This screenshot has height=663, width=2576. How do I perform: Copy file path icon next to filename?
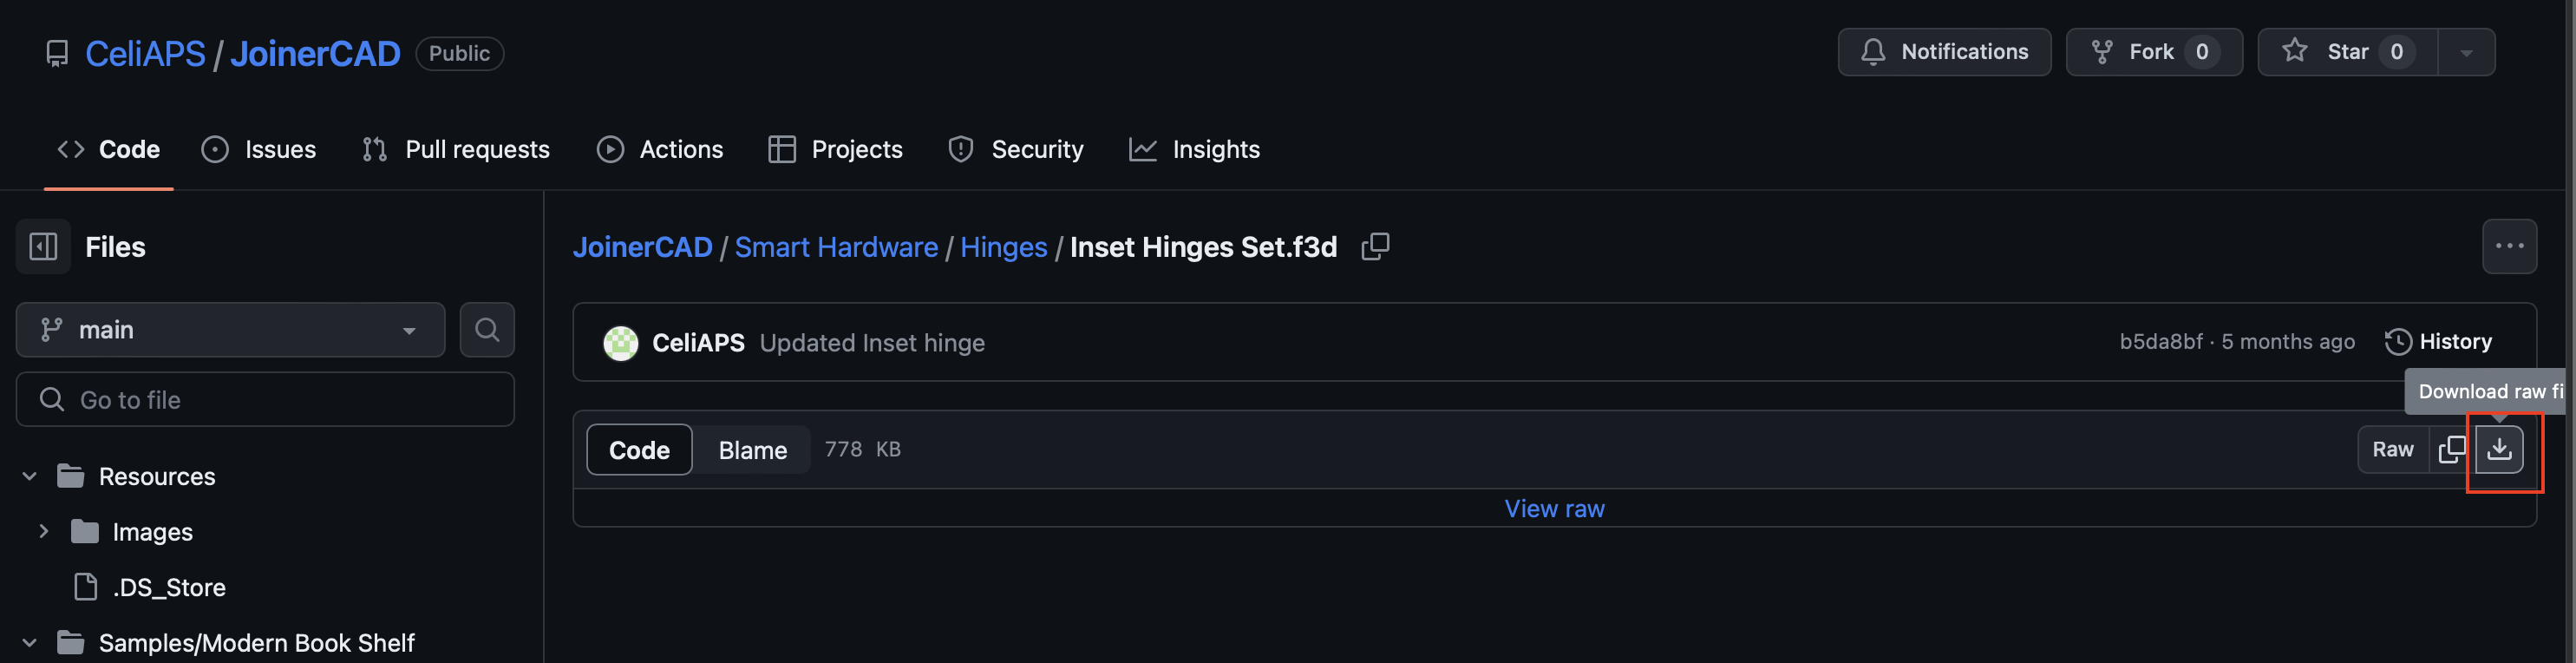[1375, 247]
